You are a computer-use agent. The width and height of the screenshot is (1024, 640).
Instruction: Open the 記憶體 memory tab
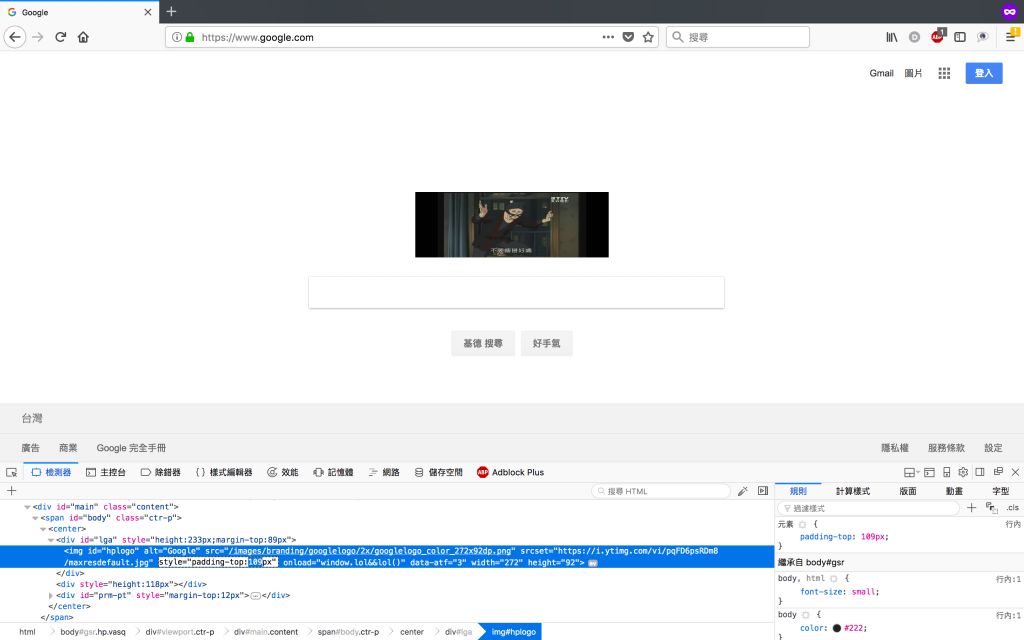[333, 472]
